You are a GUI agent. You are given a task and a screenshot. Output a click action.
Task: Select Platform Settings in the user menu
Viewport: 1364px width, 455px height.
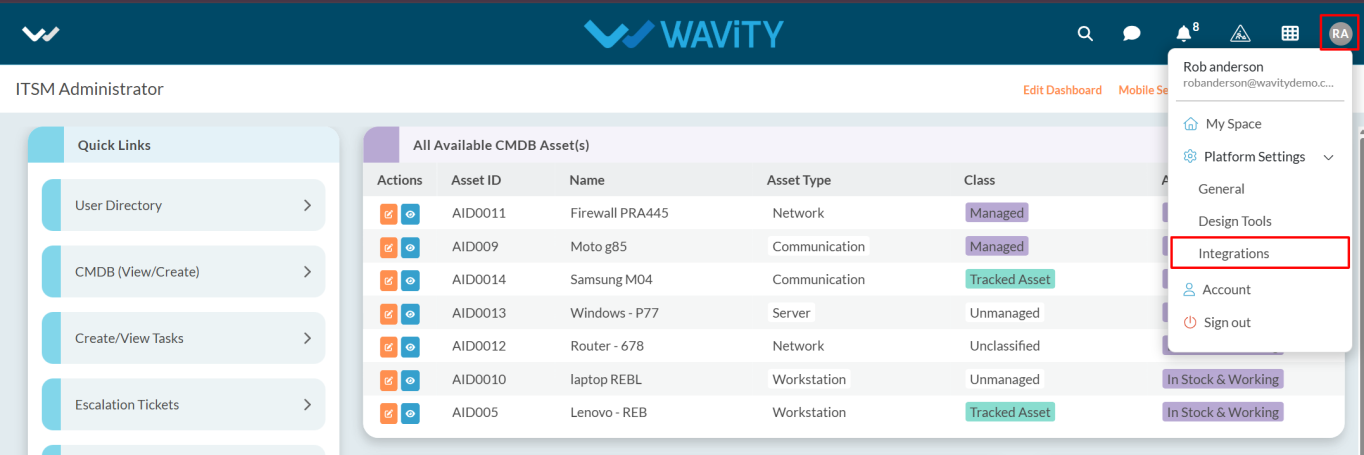pos(1254,157)
